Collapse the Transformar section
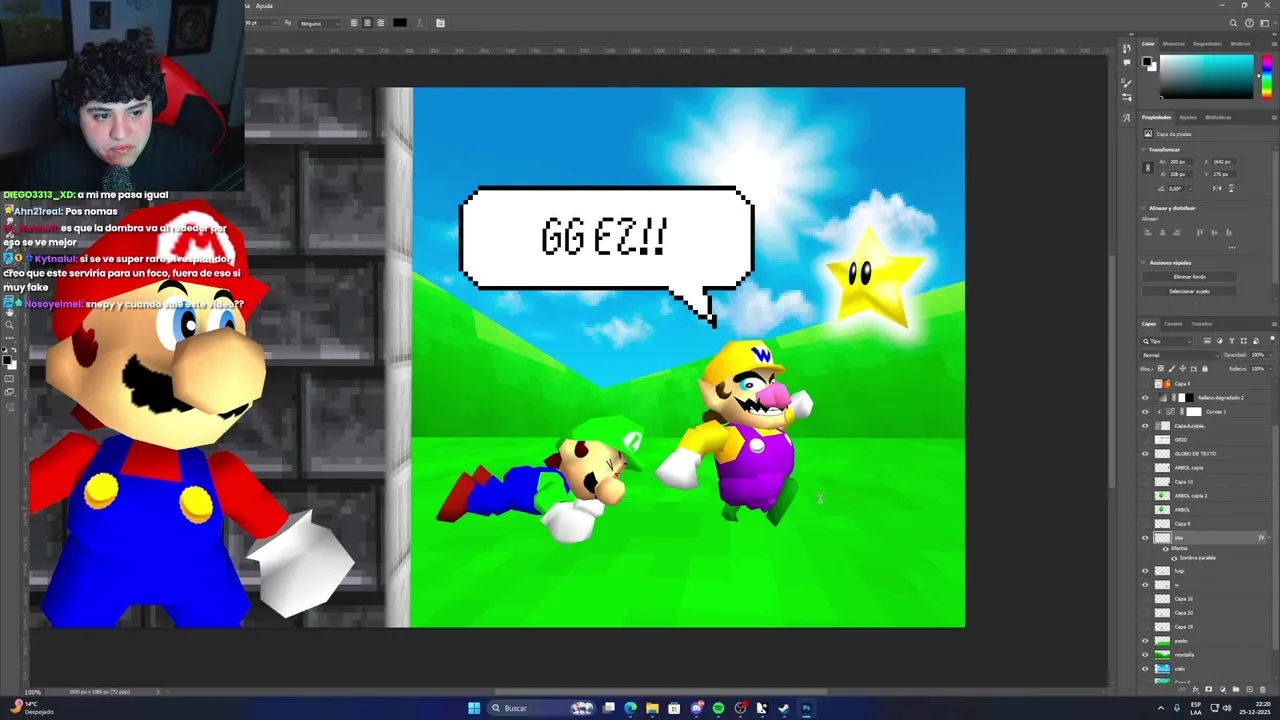The height and width of the screenshot is (720, 1280). coord(1143,150)
